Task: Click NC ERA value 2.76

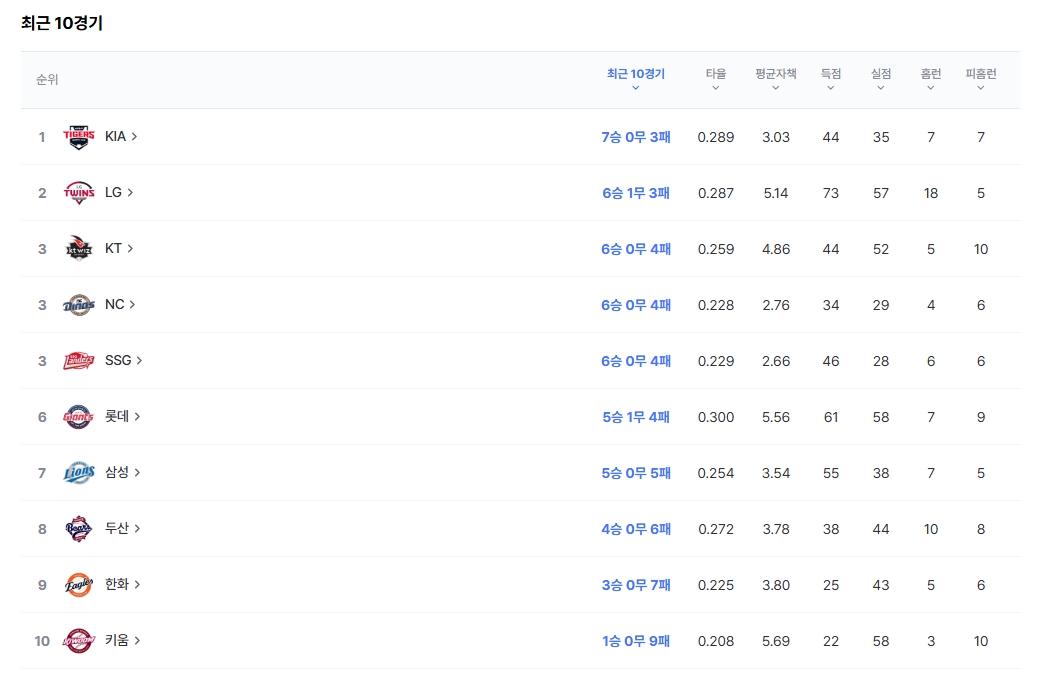Action: [x=776, y=305]
